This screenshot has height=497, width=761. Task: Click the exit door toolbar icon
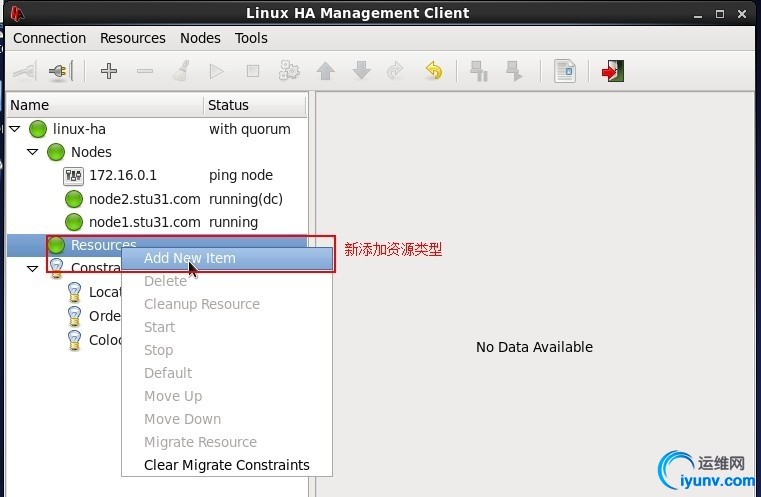pyautogui.click(x=612, y=71)
